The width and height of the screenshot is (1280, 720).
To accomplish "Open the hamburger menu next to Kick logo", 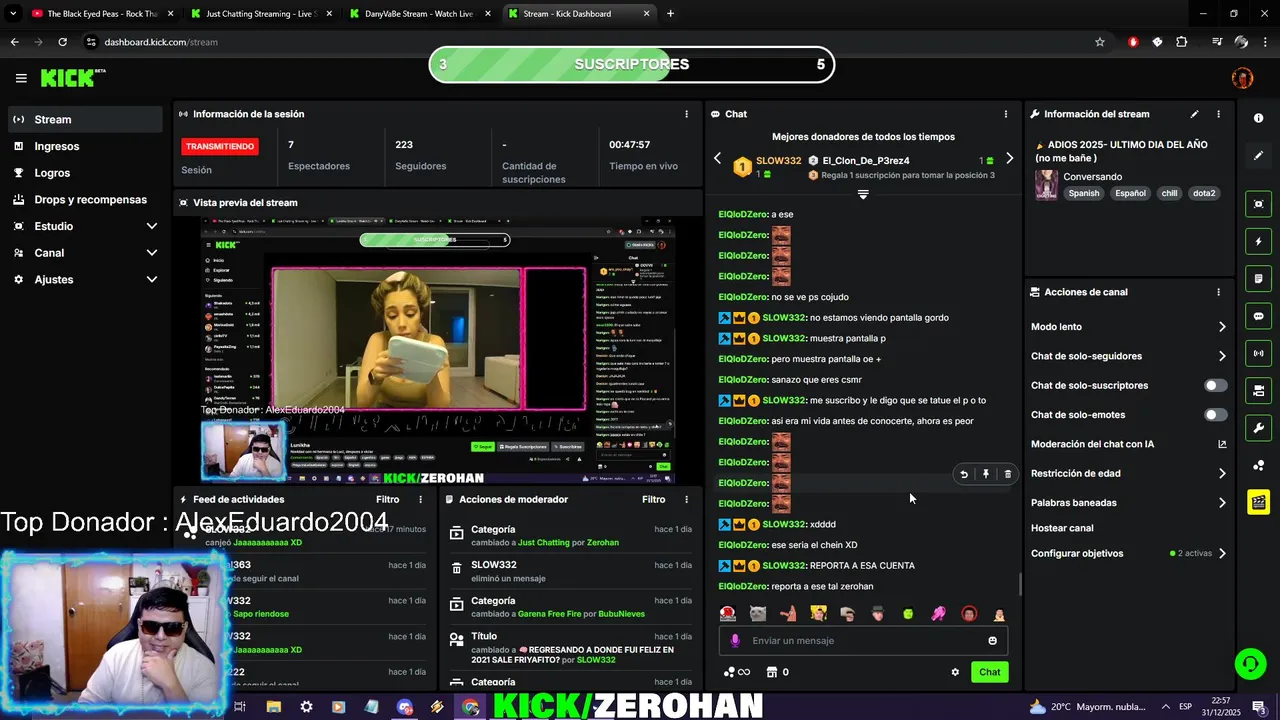I will (x=21, y=78).
